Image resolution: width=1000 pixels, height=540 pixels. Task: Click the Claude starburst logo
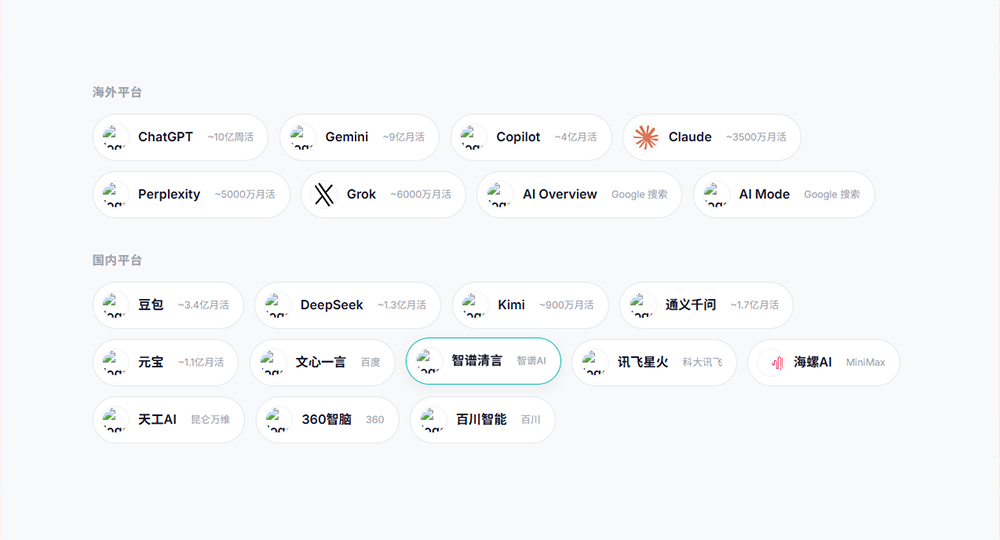pyautogui.click(x=645, y=137)
